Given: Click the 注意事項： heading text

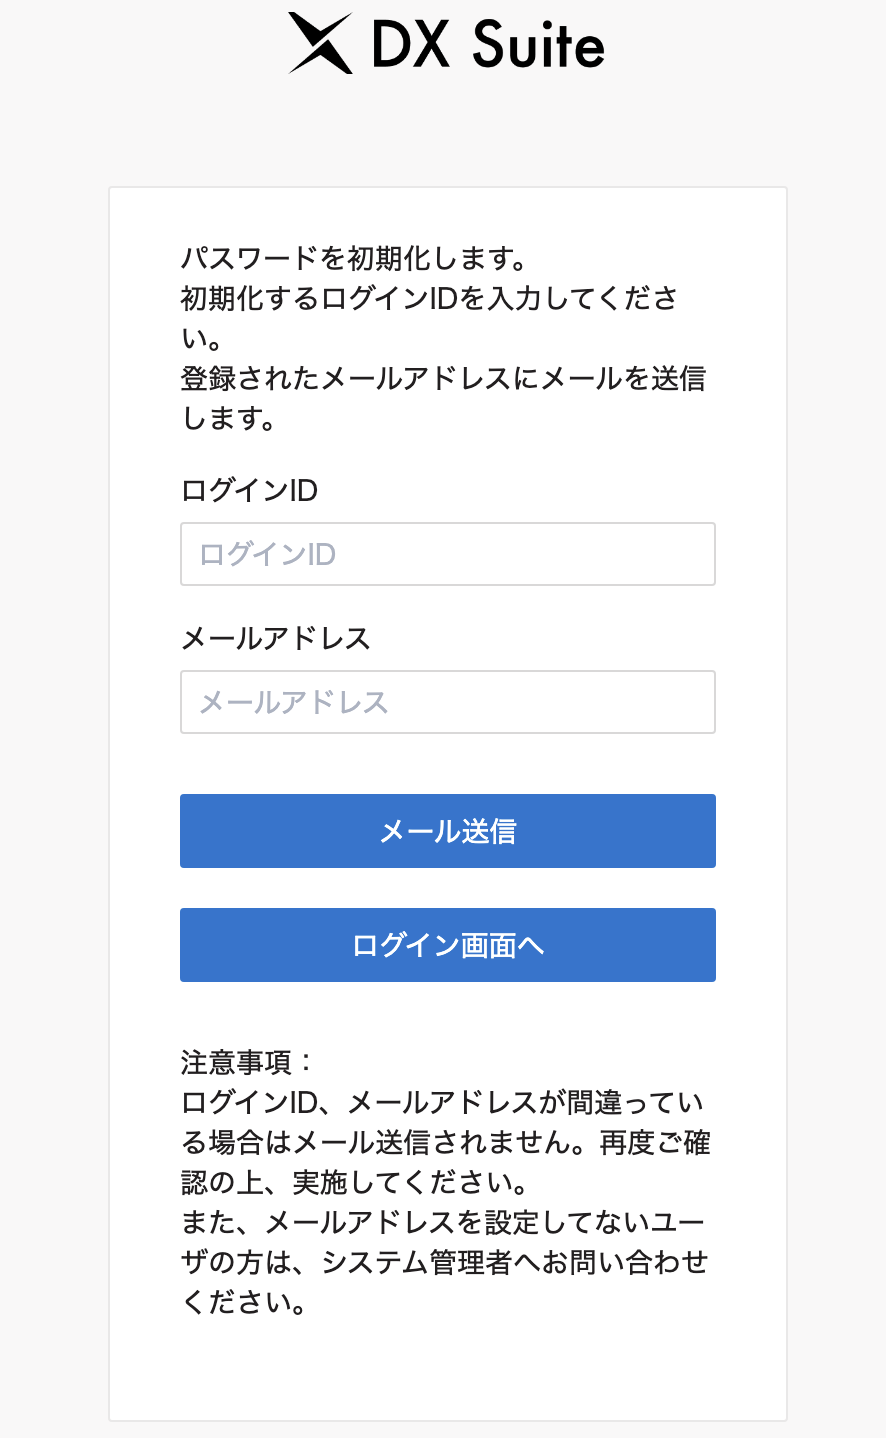Looking at the screenshot, I should (x=248, y=1062).
